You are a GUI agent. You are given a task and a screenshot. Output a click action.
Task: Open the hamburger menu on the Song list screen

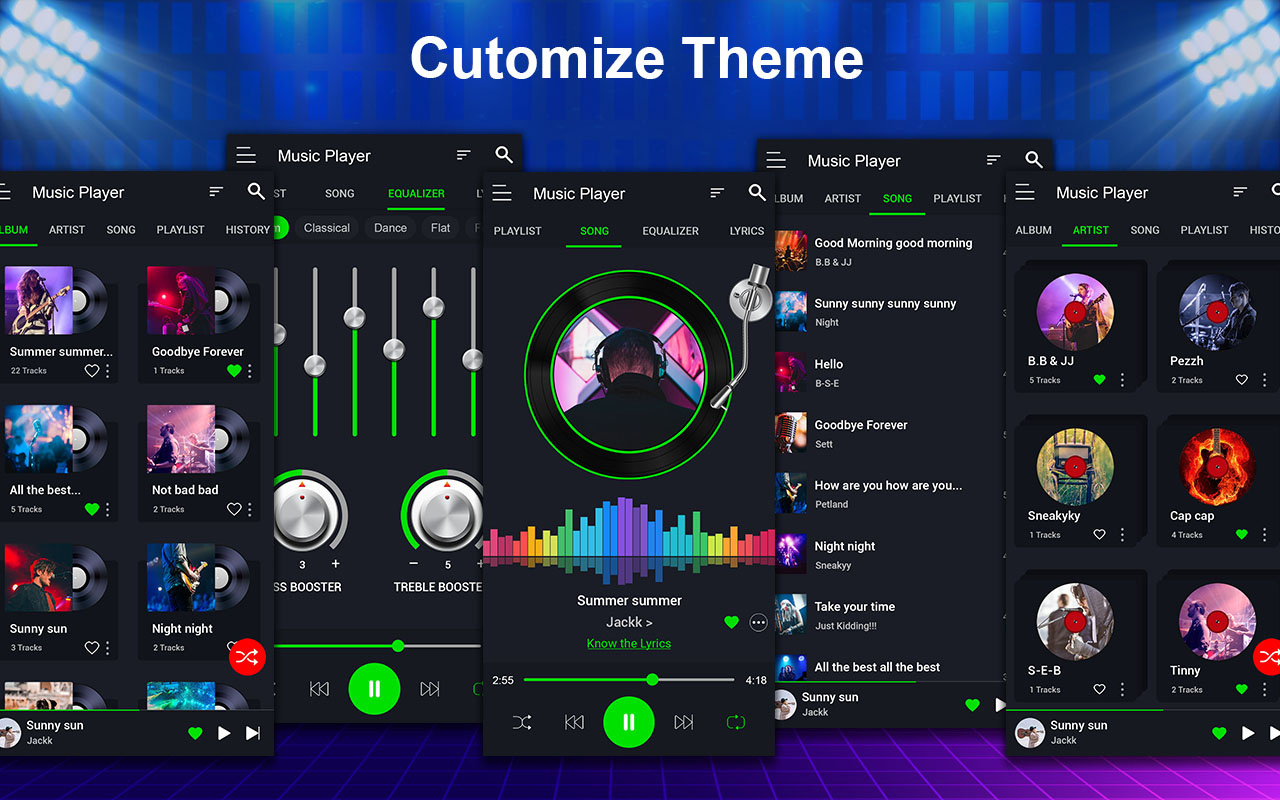775,161
